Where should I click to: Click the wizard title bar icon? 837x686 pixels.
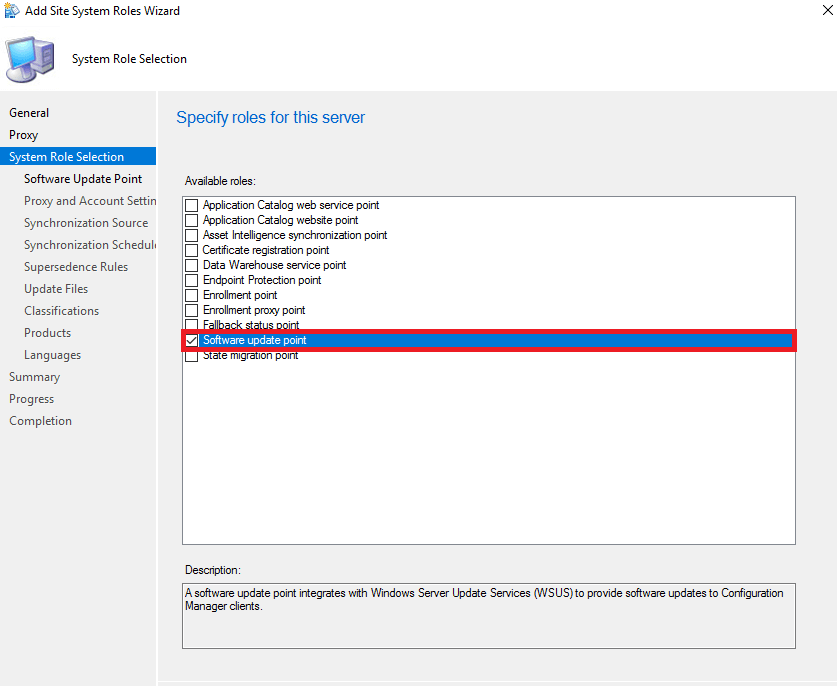coord(11,10)
